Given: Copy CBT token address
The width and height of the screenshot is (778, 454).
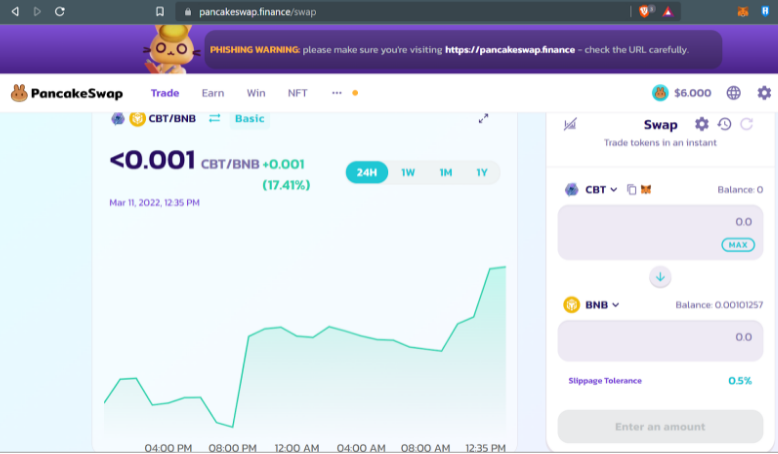Looking at the screenshot, I should pyautogui.click(x=631, y=190).
